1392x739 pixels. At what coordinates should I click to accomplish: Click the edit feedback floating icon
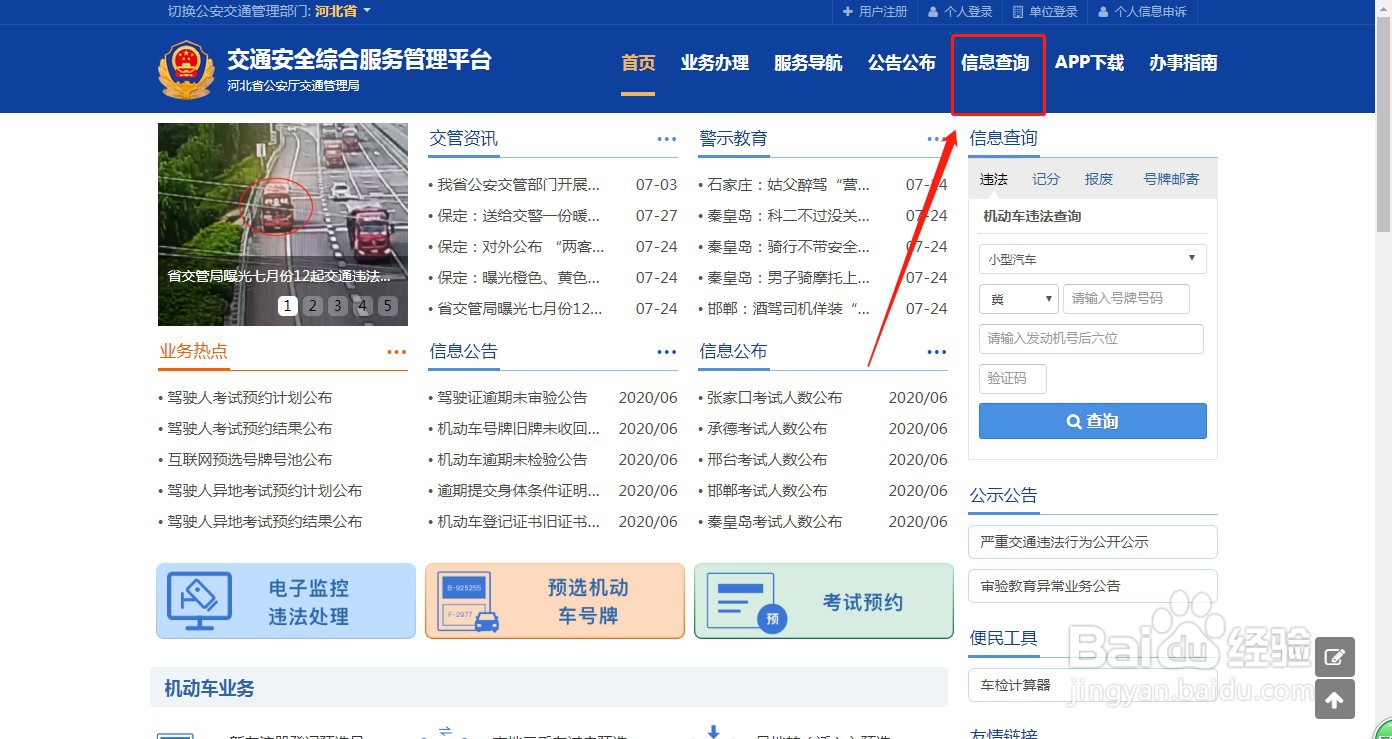pyautogui.click(x=1335, y=657)
